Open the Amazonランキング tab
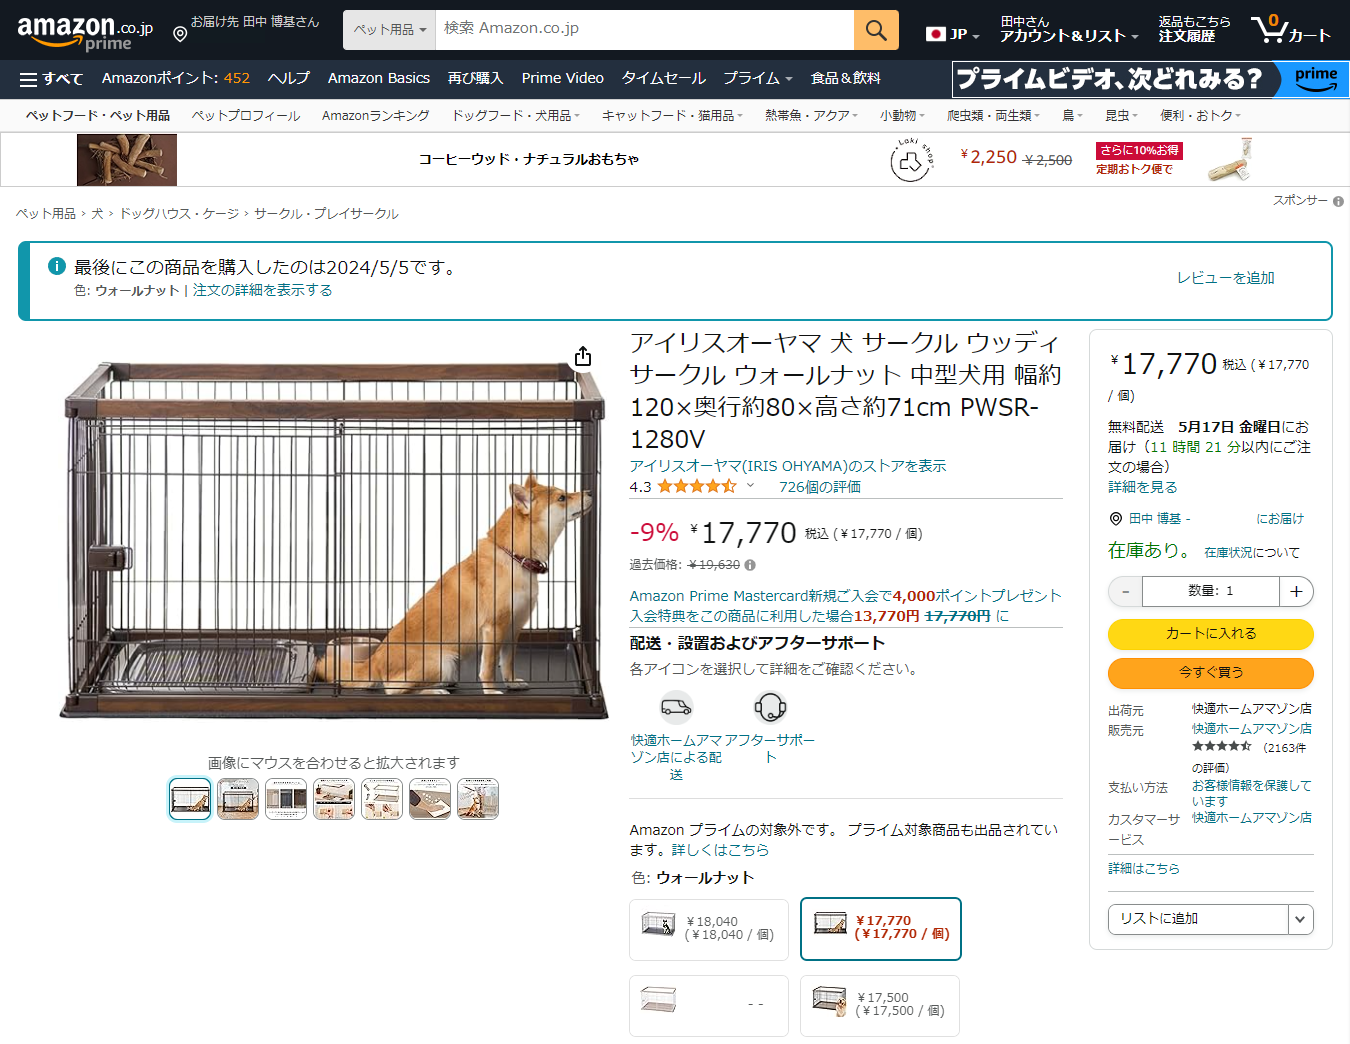Image resolution: width=1350 pixels, height=1044 pixels. pos(376,116)
